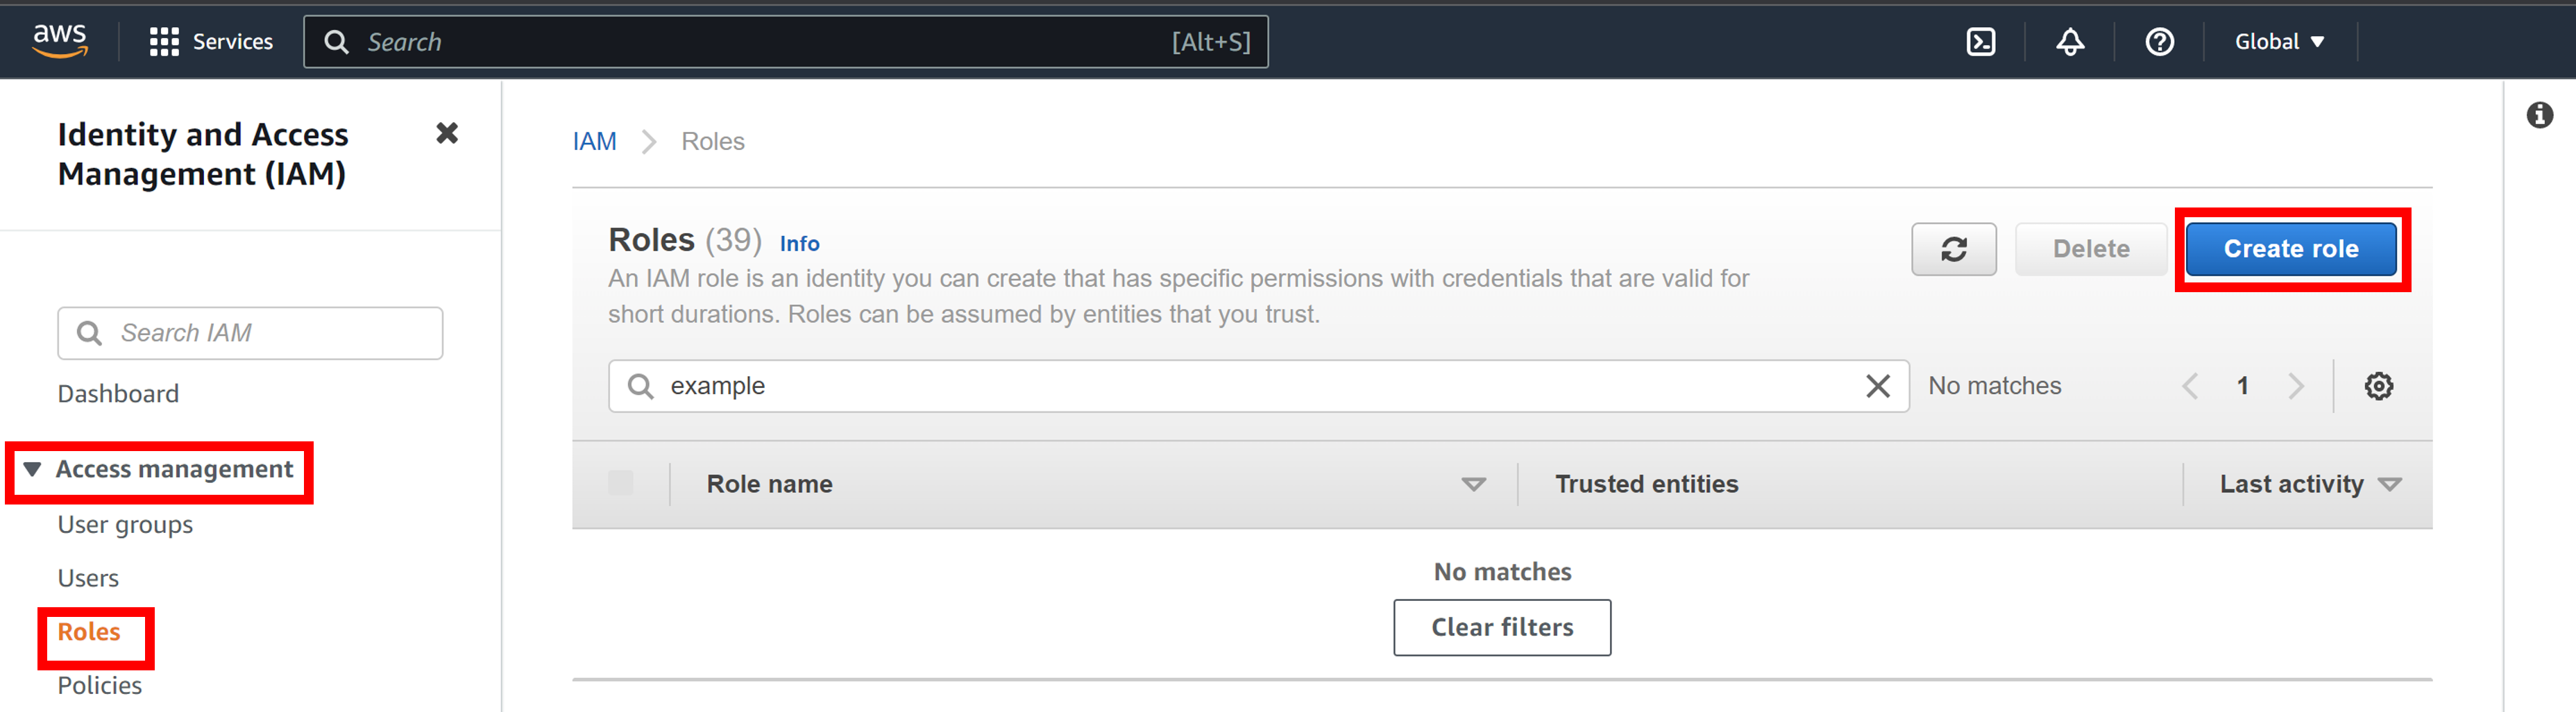Open AWS CloudShell terminal icon
Screen dimensions: 2576x712
1980,42
